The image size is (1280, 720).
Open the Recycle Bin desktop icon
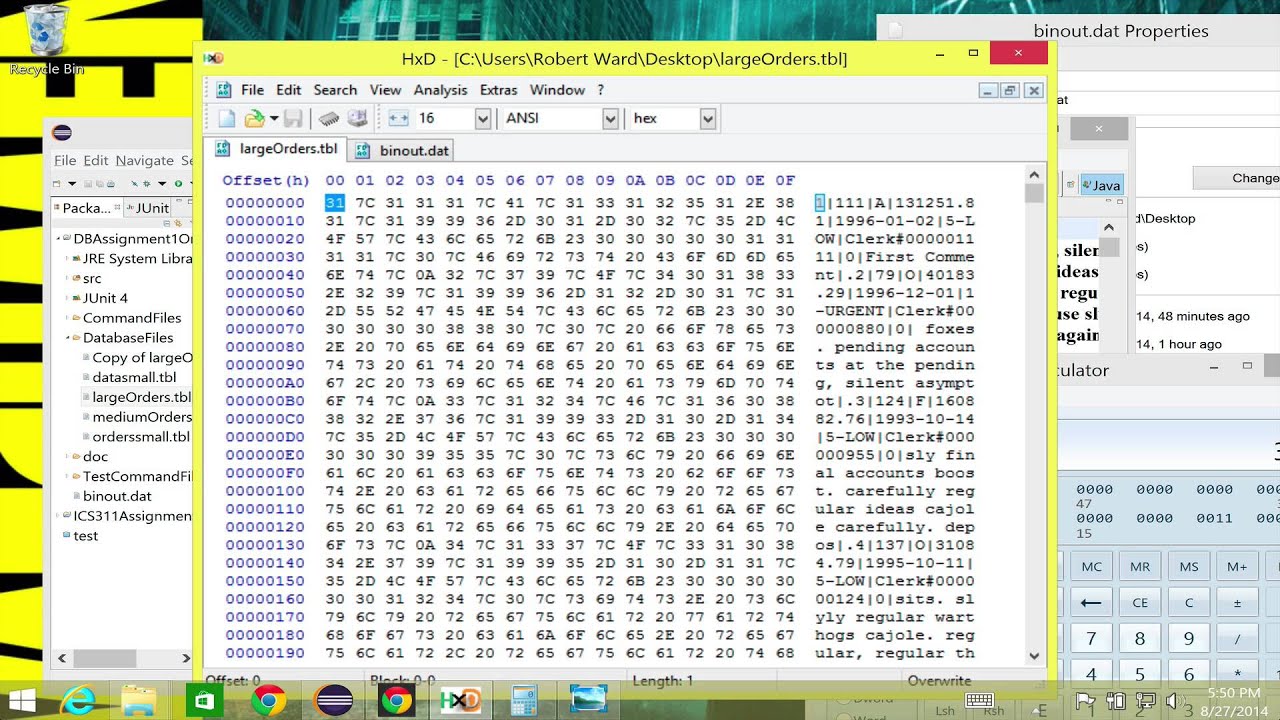coord(46,40)
